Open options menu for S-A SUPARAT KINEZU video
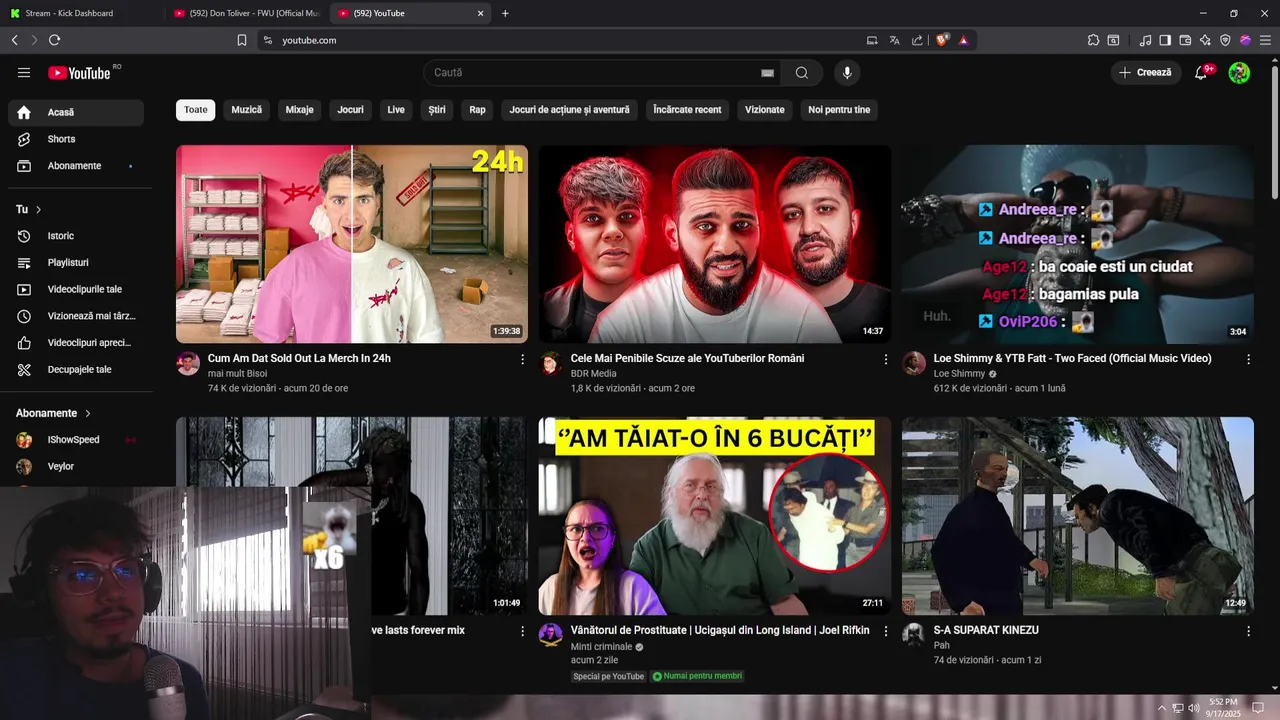Screen dimensions: 1280x720 point(1248,631)
